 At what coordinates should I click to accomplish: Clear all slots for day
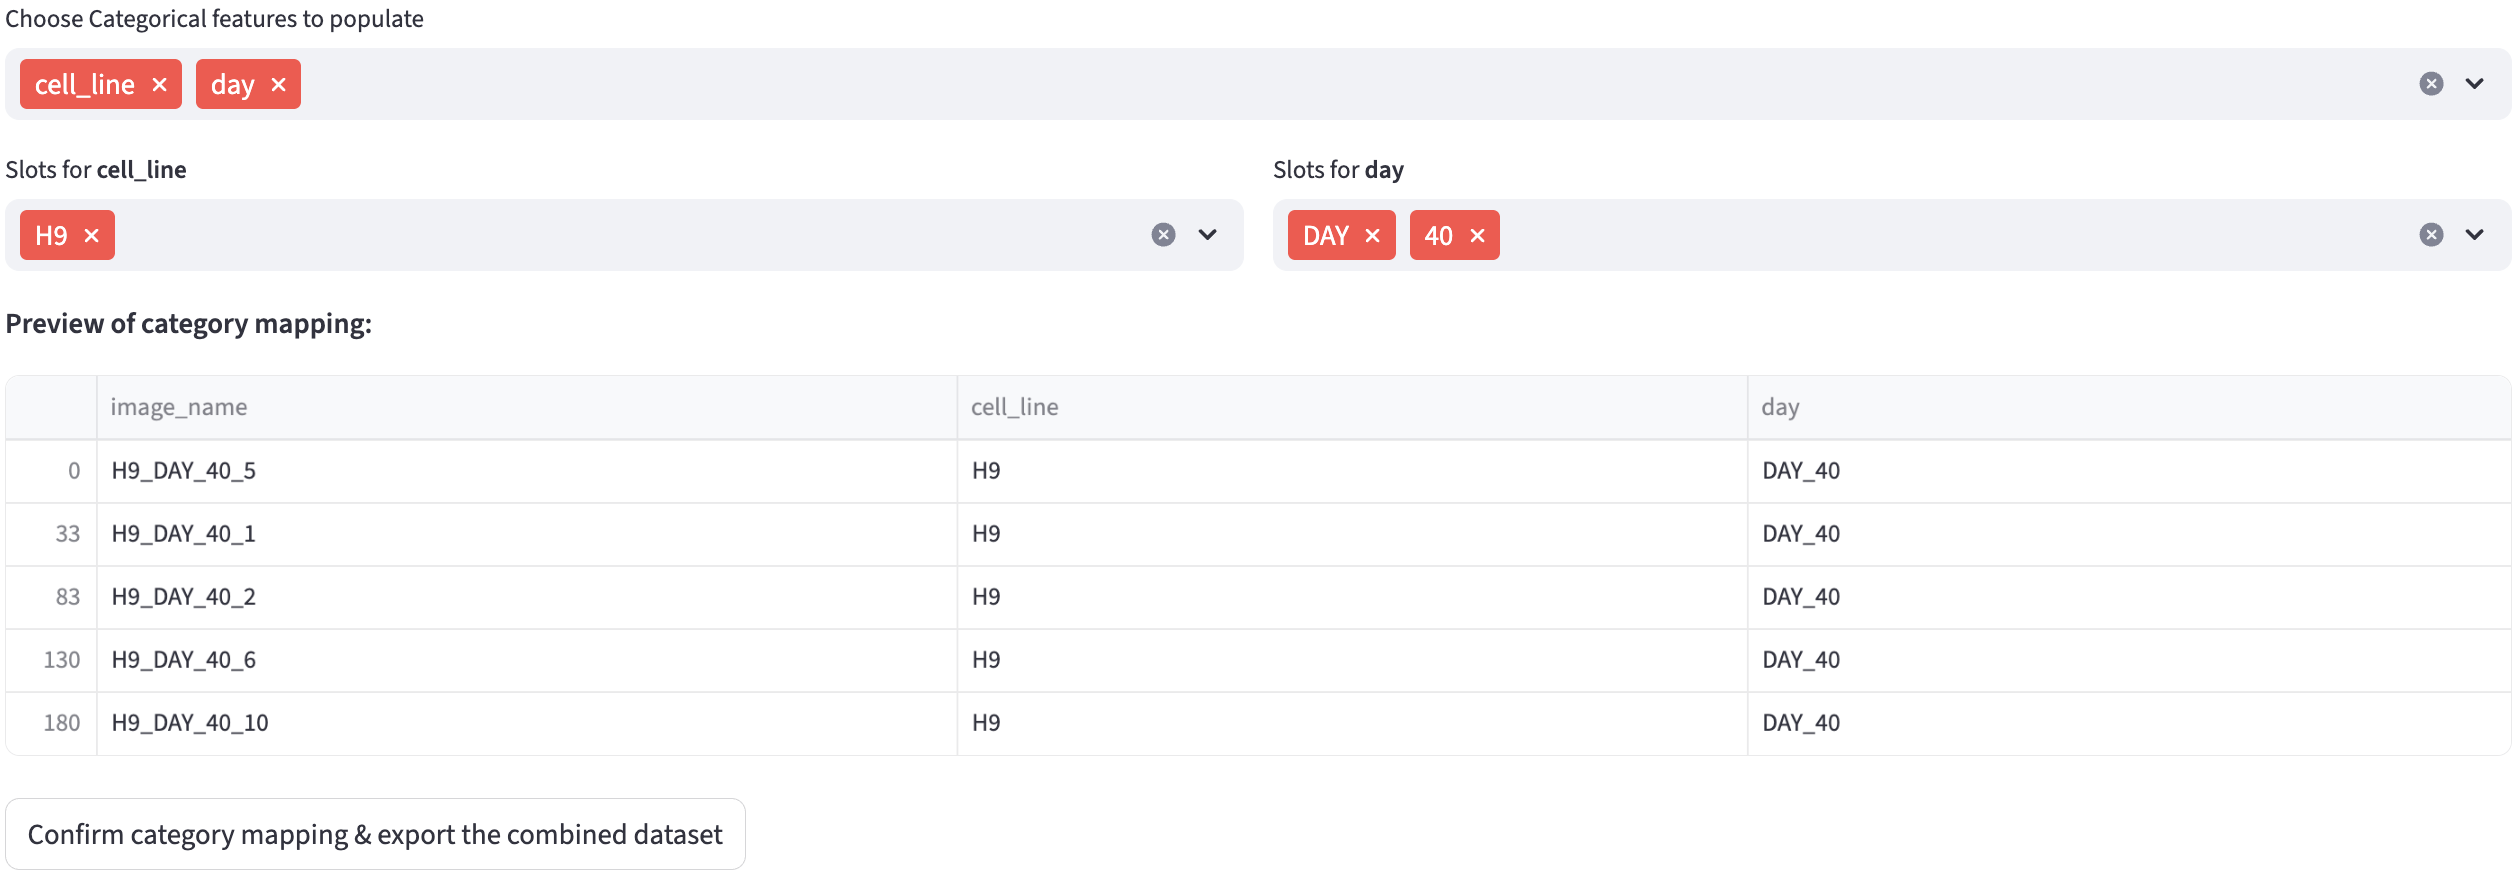[2431, 235]
